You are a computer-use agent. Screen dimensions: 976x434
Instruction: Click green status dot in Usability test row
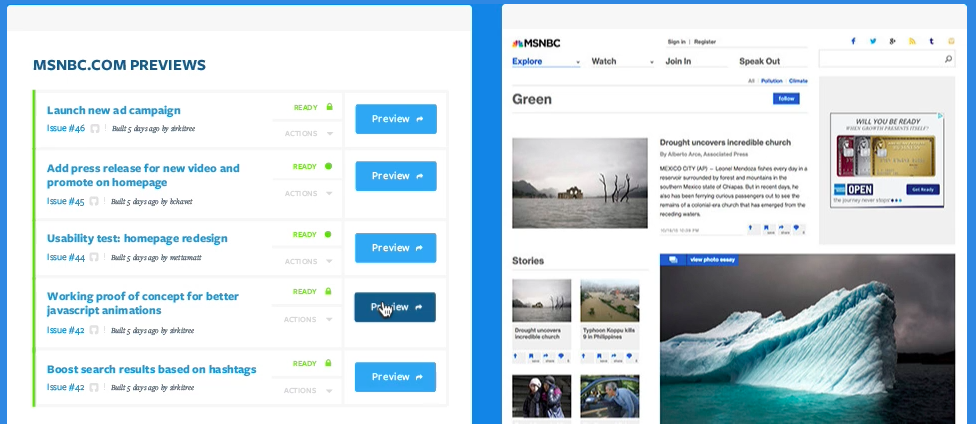coord(328,234)
